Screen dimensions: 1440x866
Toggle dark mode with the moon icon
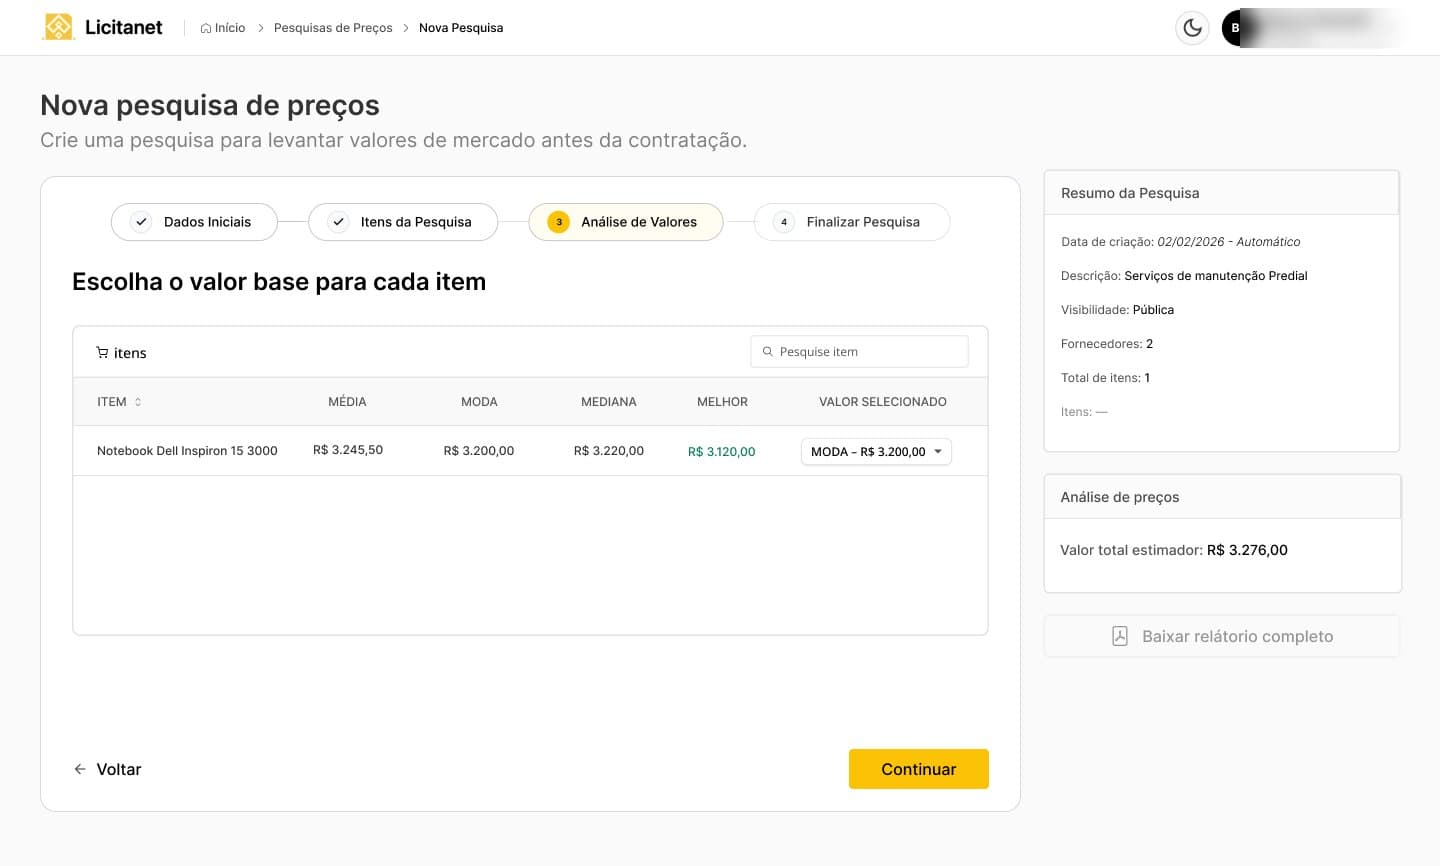coord(1192,28)
